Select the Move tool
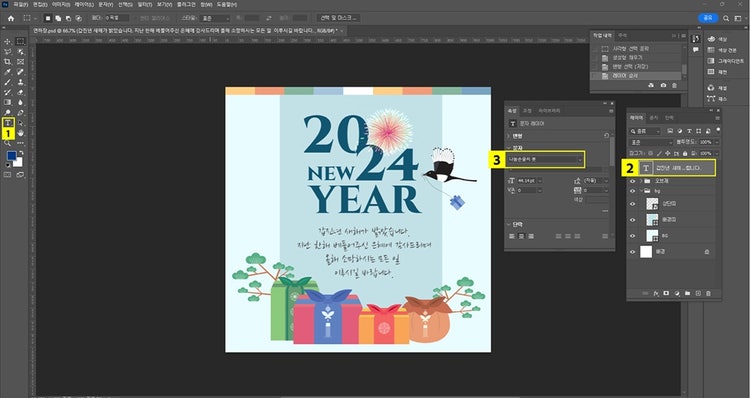The height and width of the screenshot is (398, 750). 8,42
